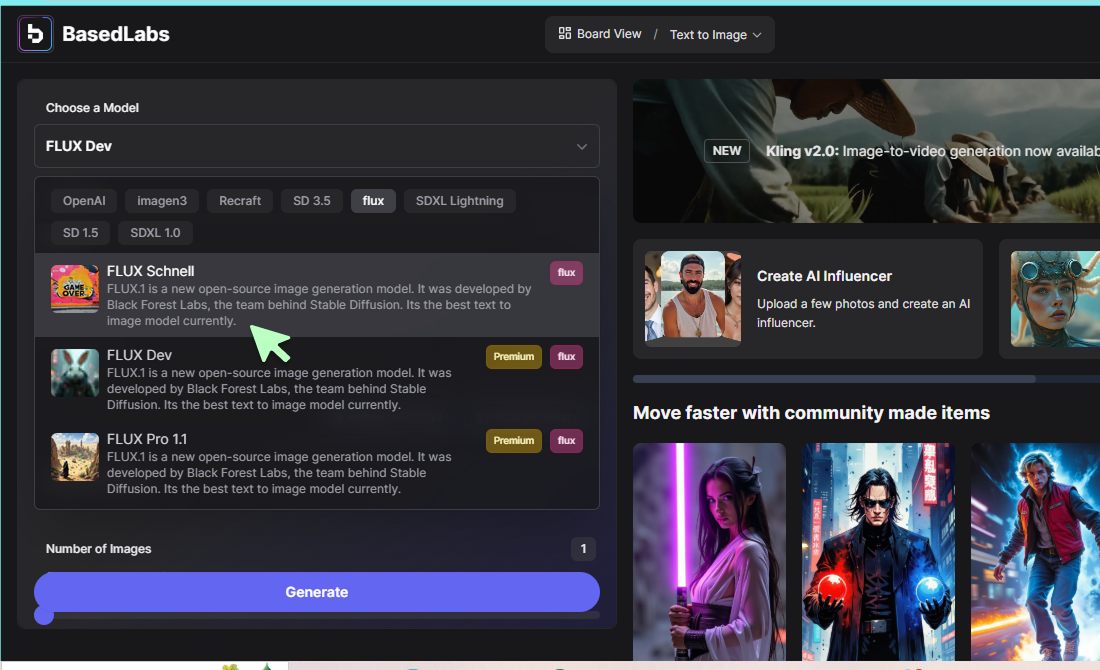This screenshot has width=1100, height=670.
Task: Click the NEW badge on the banner
Action: [x=727, y=151]
